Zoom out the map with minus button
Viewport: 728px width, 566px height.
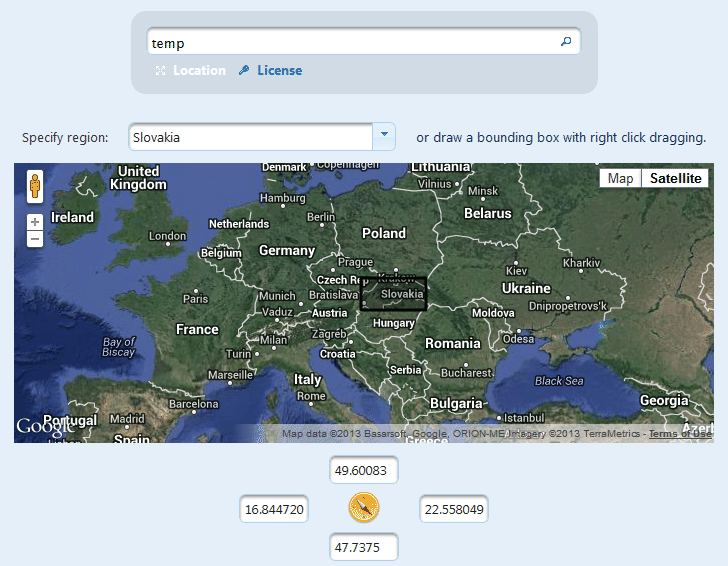[35, 239]
